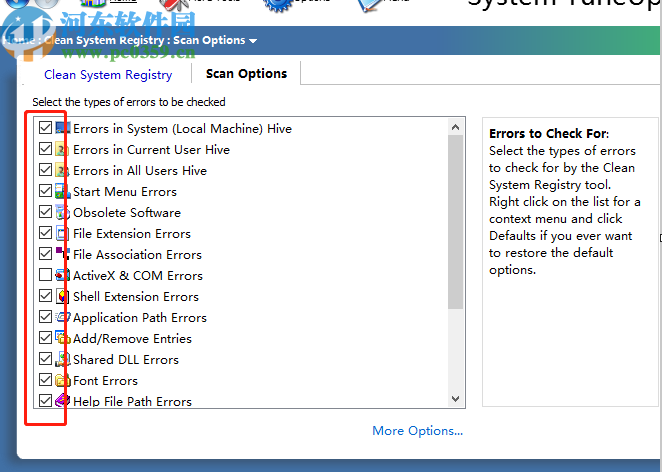Select the 'File Extension Errors' label
The width and height of the screenshot is (662, 472).
(x=132, y=233)
